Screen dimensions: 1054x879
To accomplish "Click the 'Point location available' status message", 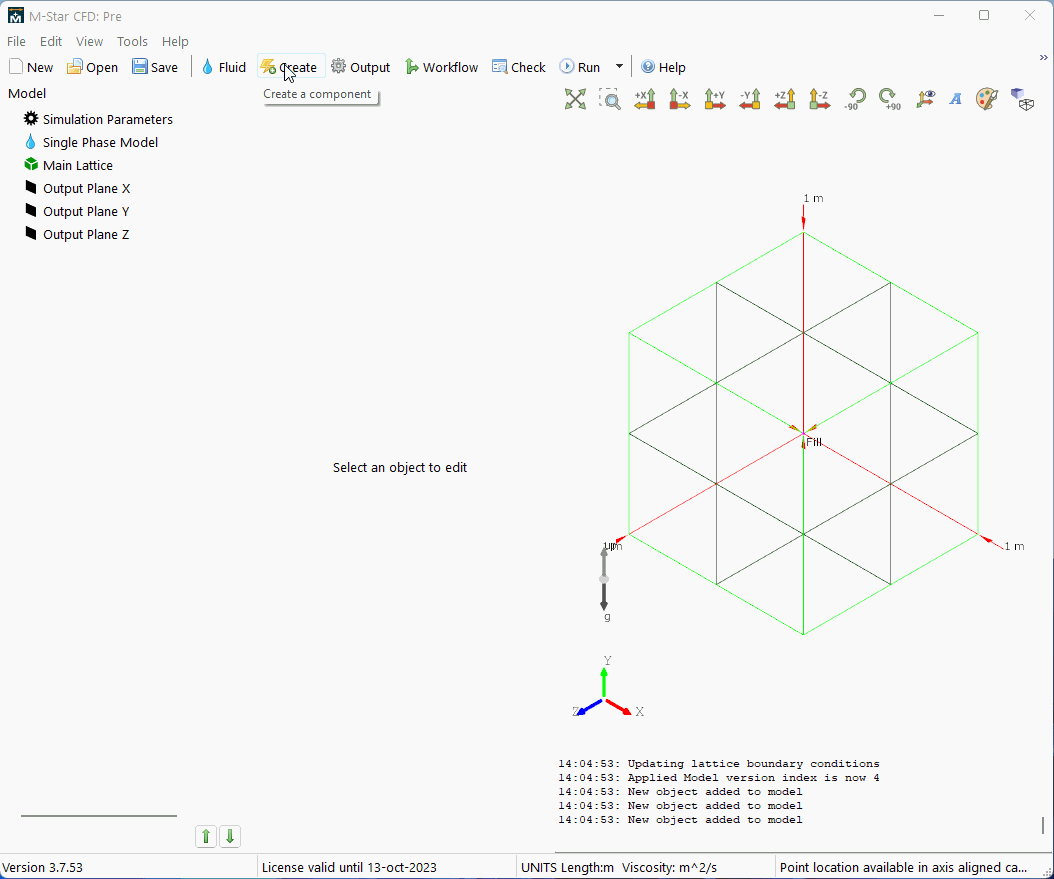I will click(x=903, y=868).
